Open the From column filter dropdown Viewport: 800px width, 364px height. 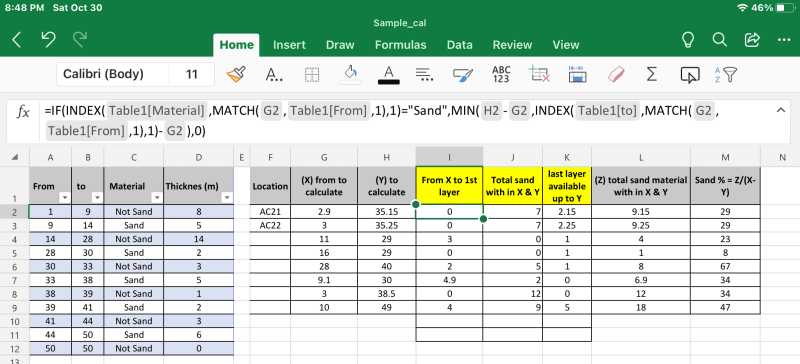tap(64, 198)
